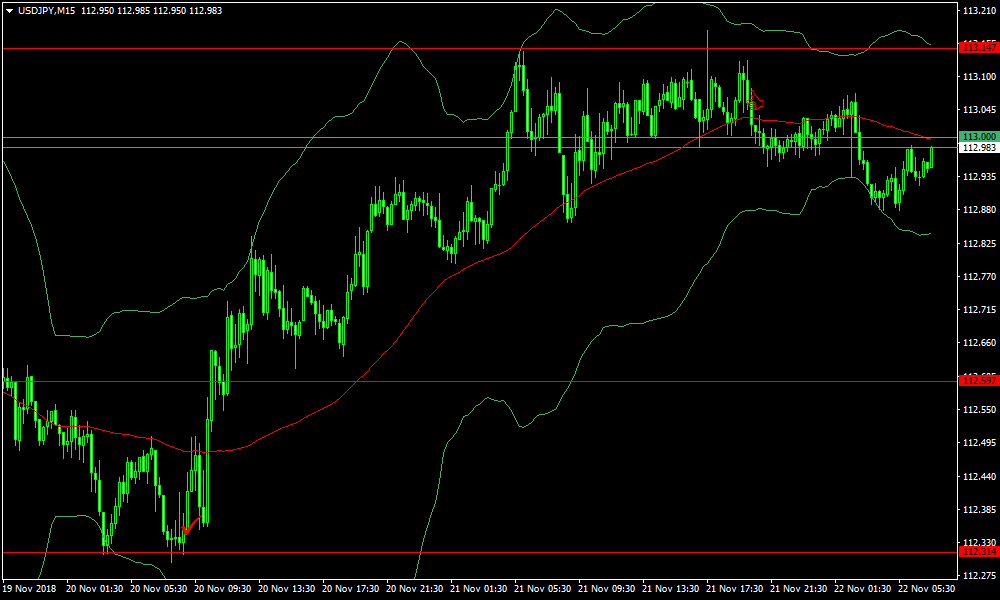Click the 21 Nov 09:30 time label
Viewport: 1000px width, 600px height.
coord(607,589)
